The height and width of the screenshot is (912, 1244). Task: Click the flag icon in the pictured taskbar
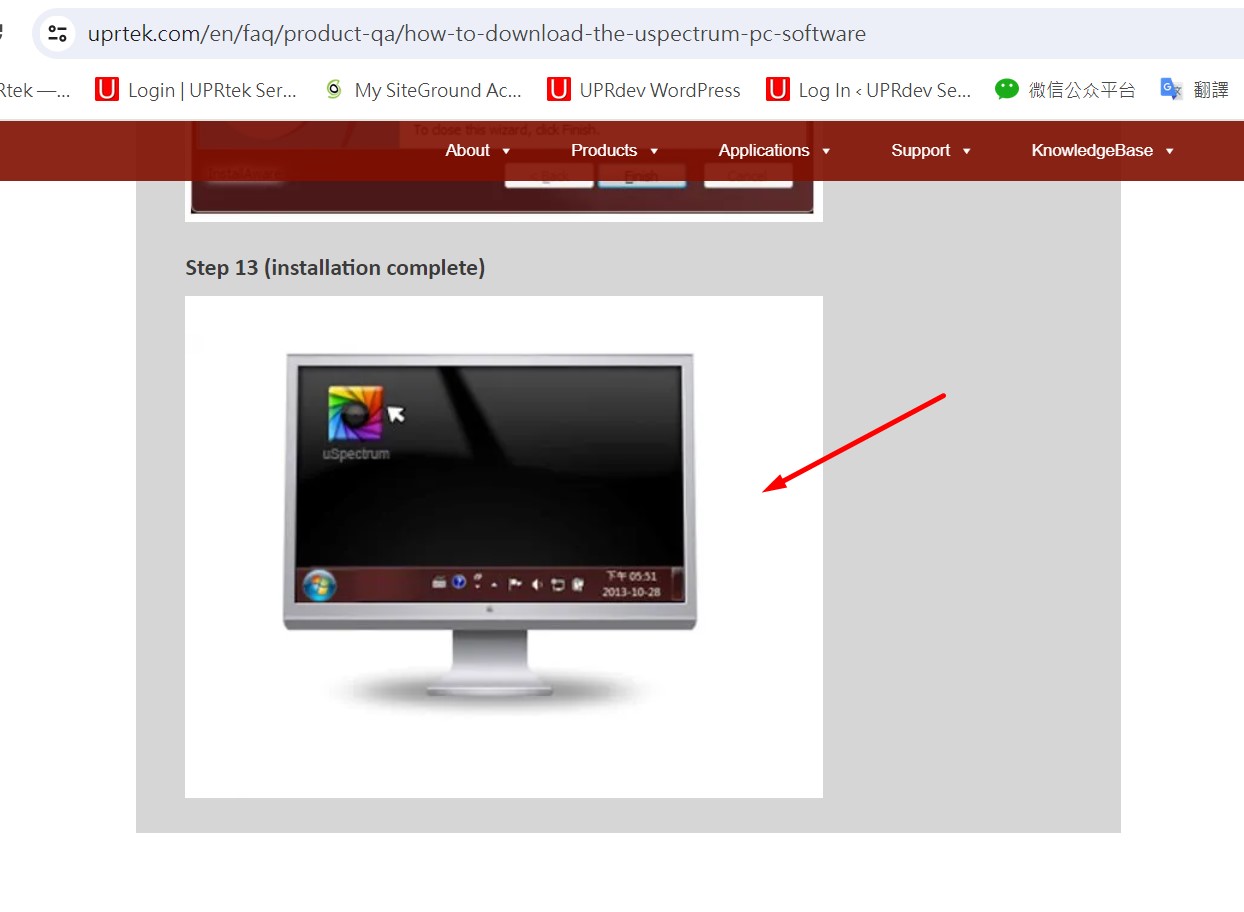click(515, 584)
